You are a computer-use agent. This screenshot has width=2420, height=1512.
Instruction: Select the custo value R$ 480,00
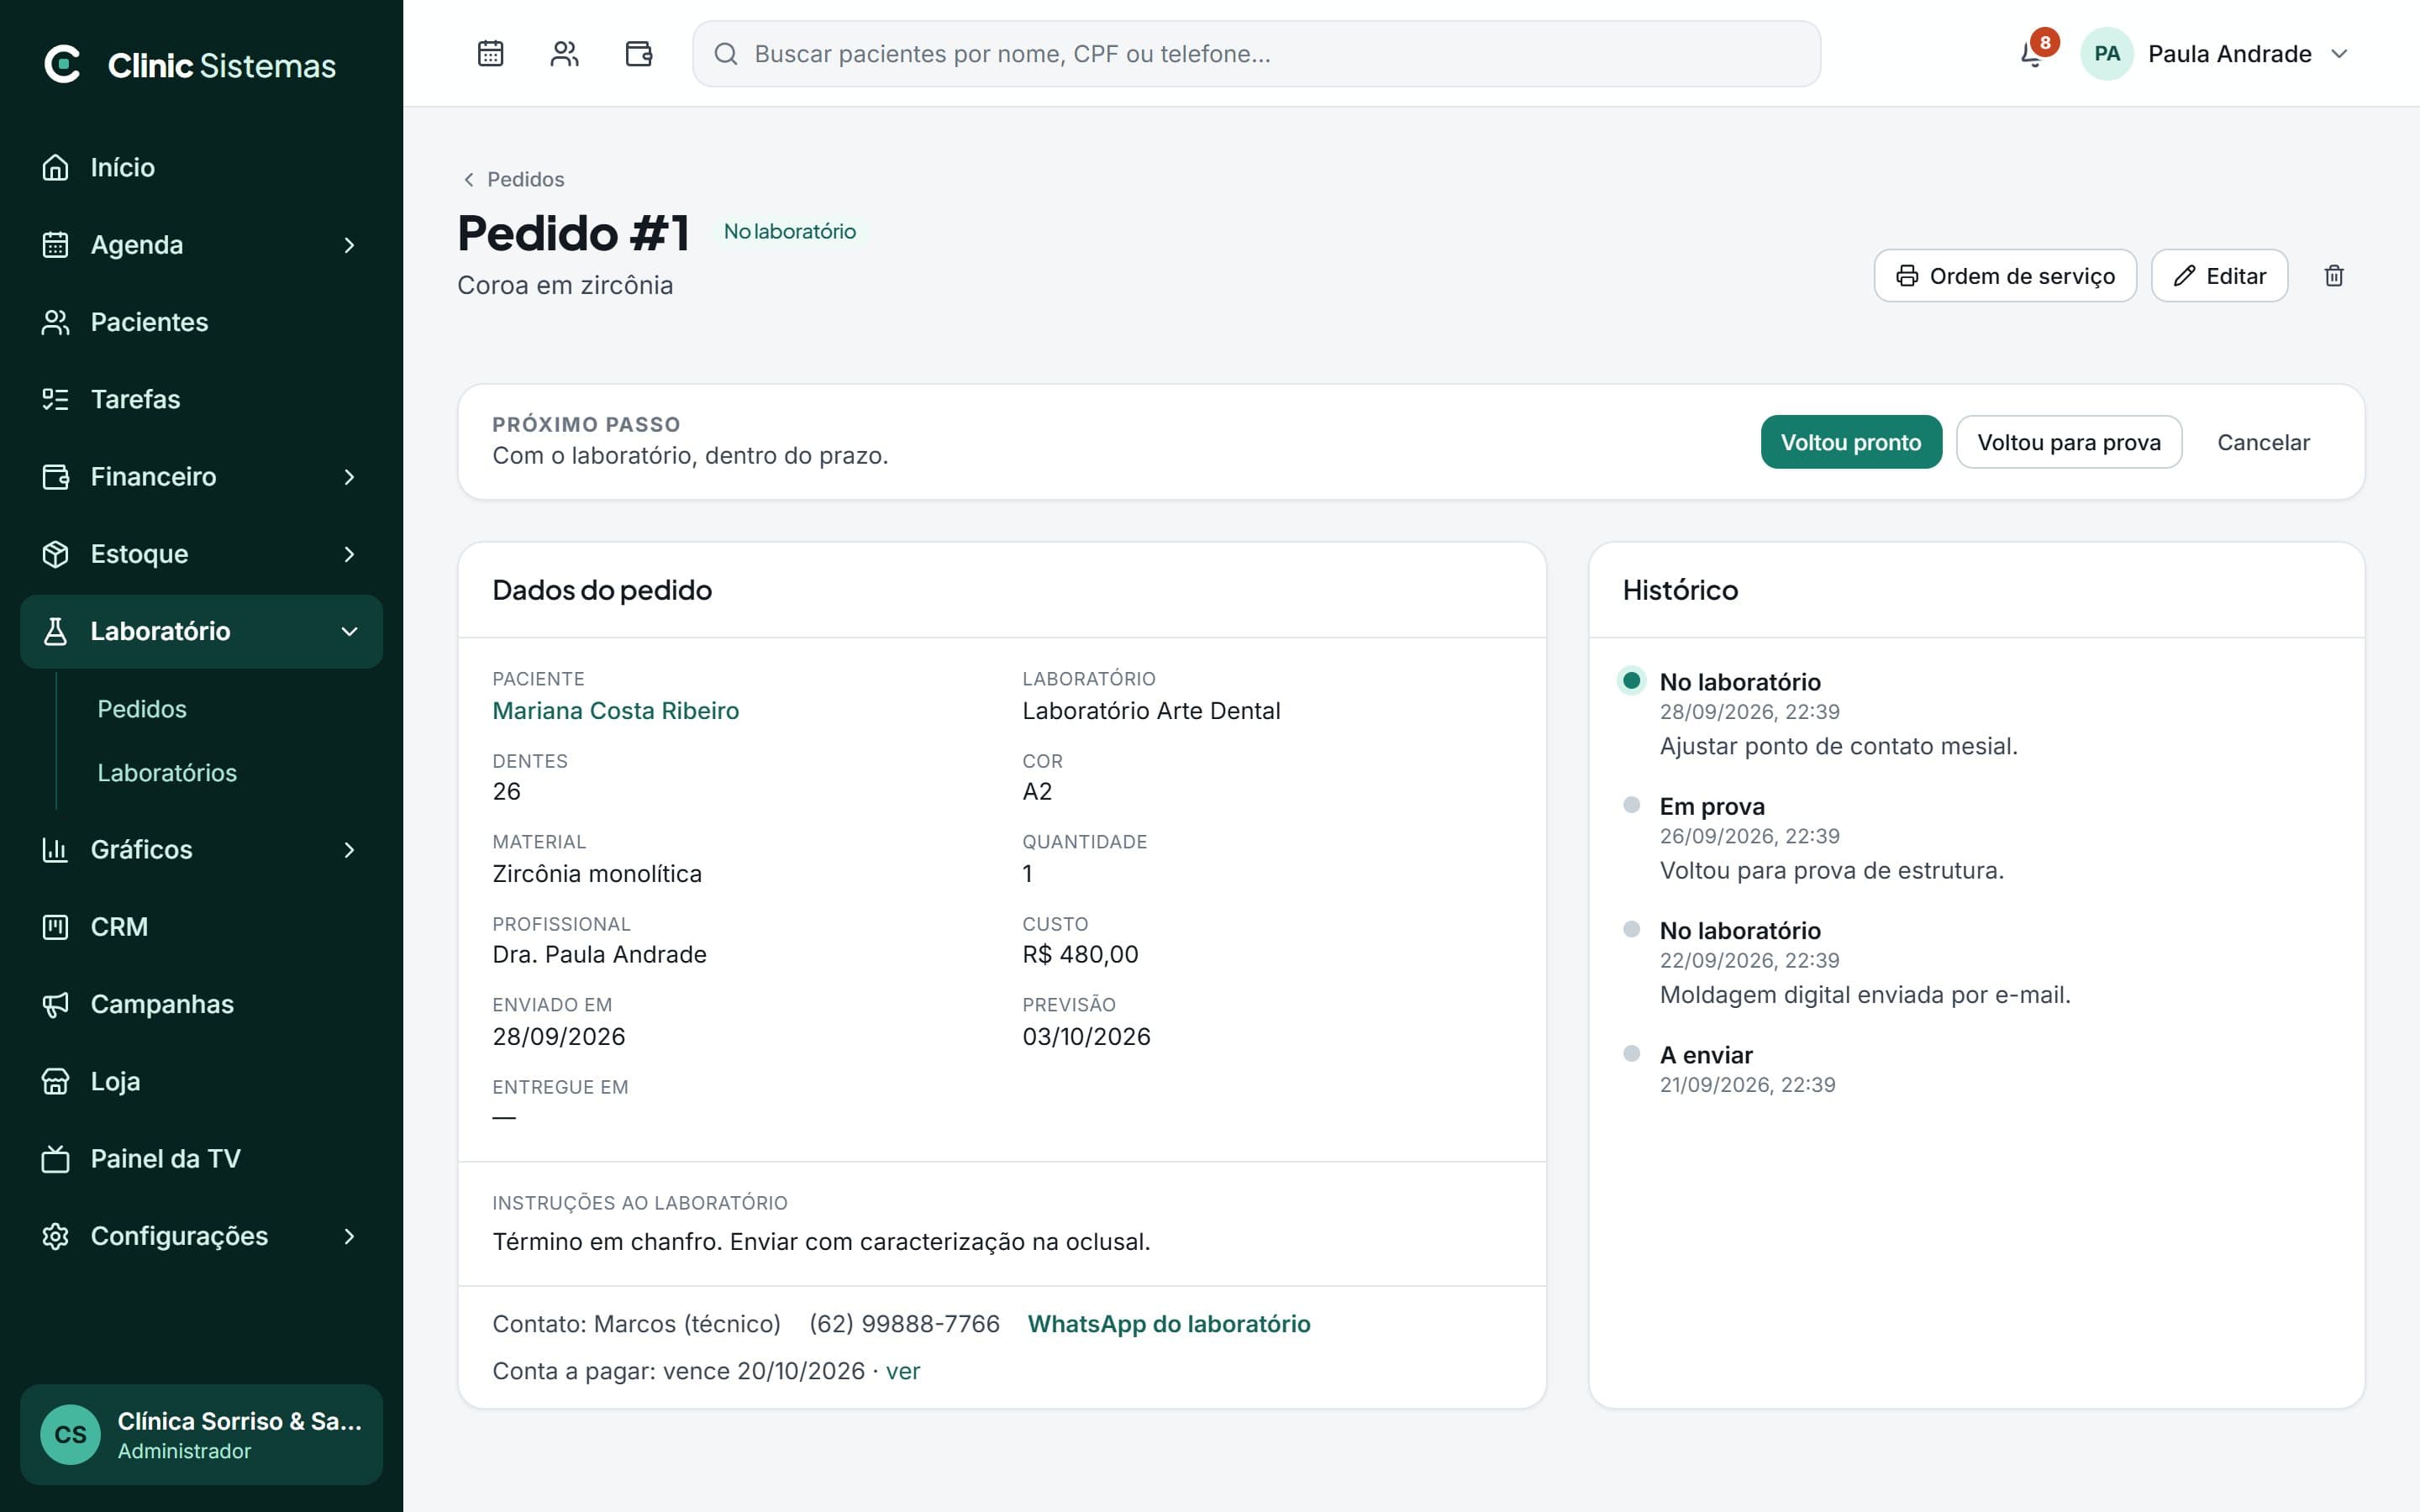1080,955
